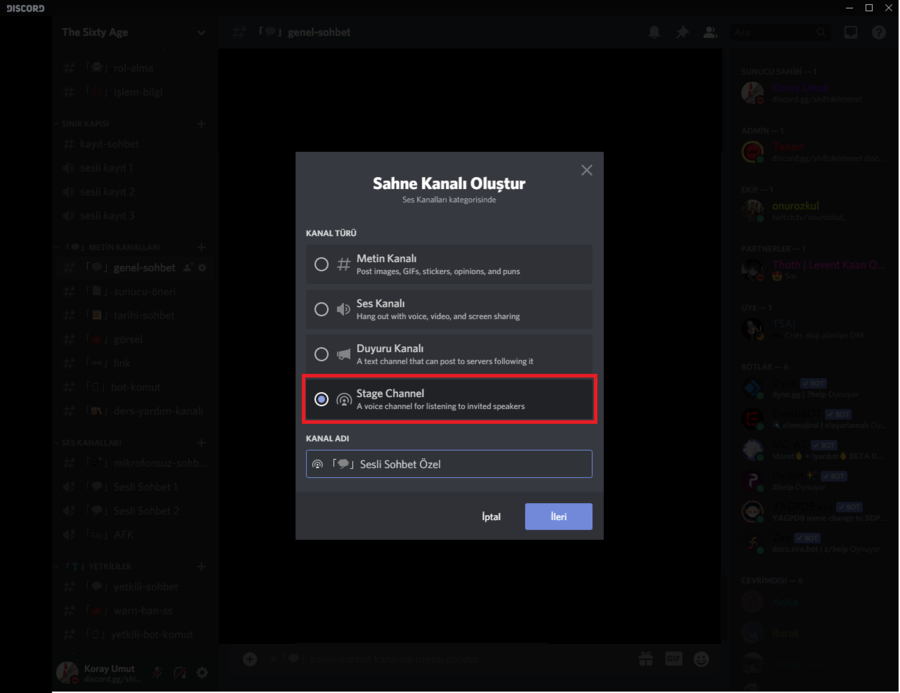The height and width of the screenshot is (693, 900).
Task: Open the Sesli Sohbet 1 voice channel
Action: pyautogui.click(x=145, y=487)
